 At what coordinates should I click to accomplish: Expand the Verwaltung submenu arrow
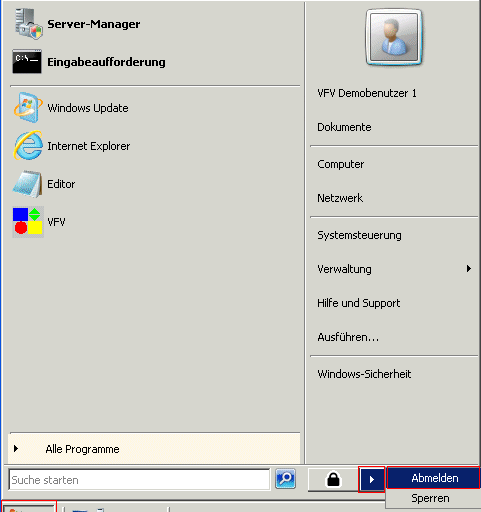point(469,269)
